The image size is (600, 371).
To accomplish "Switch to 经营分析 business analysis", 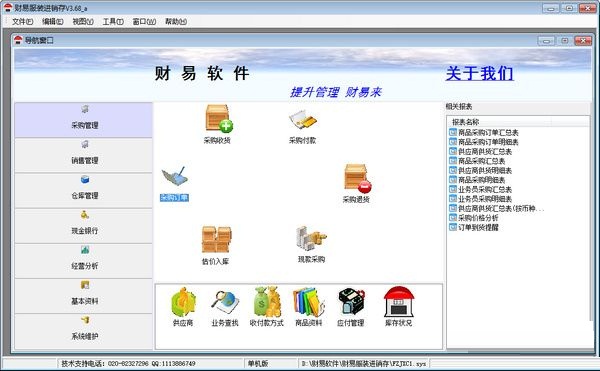I will pos(84,261).
